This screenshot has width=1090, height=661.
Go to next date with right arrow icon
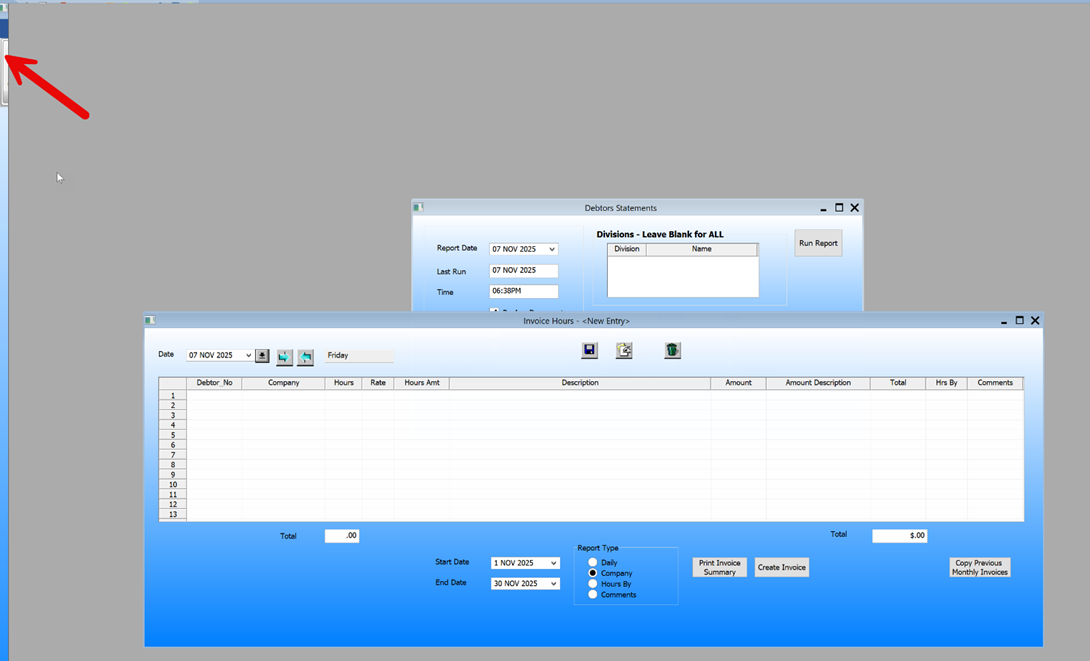[x=284, y=356]
